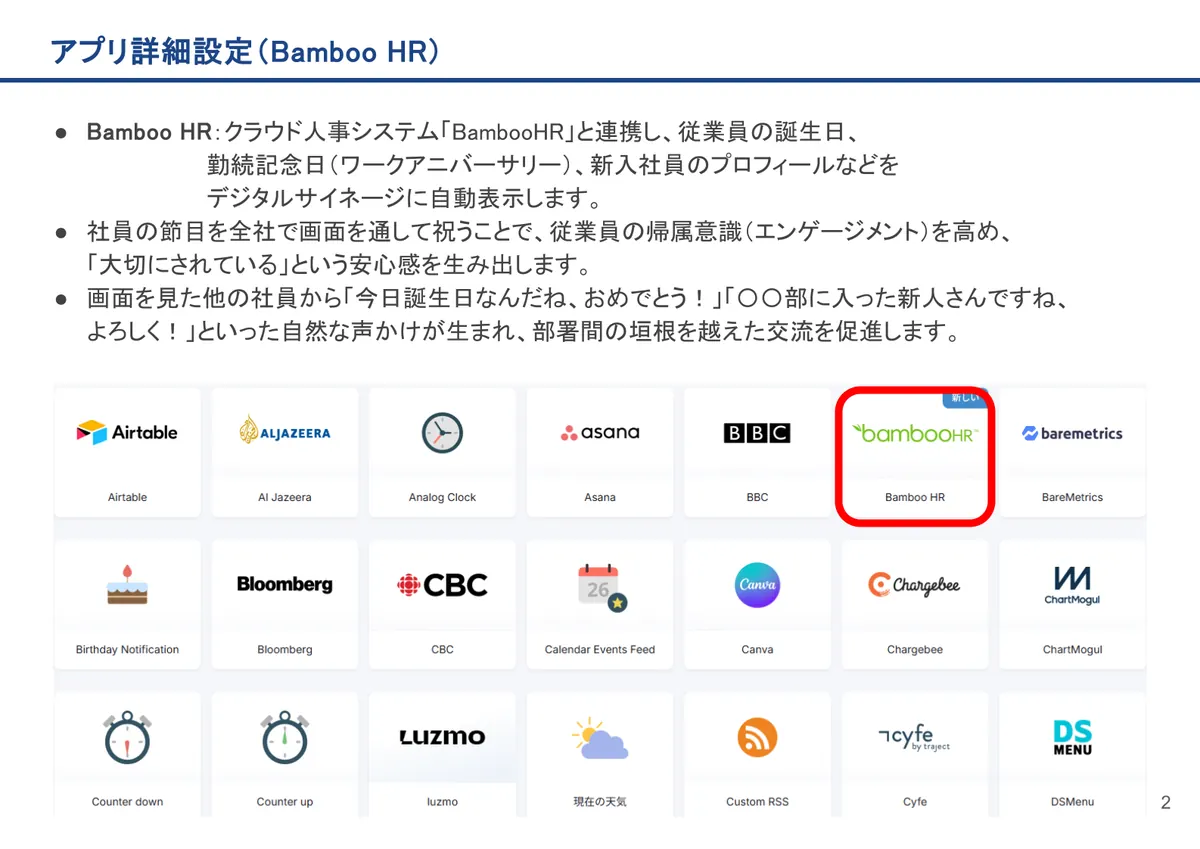Select the Calendar Events Feed caption
1200x849 pixels.
(600, 649)
